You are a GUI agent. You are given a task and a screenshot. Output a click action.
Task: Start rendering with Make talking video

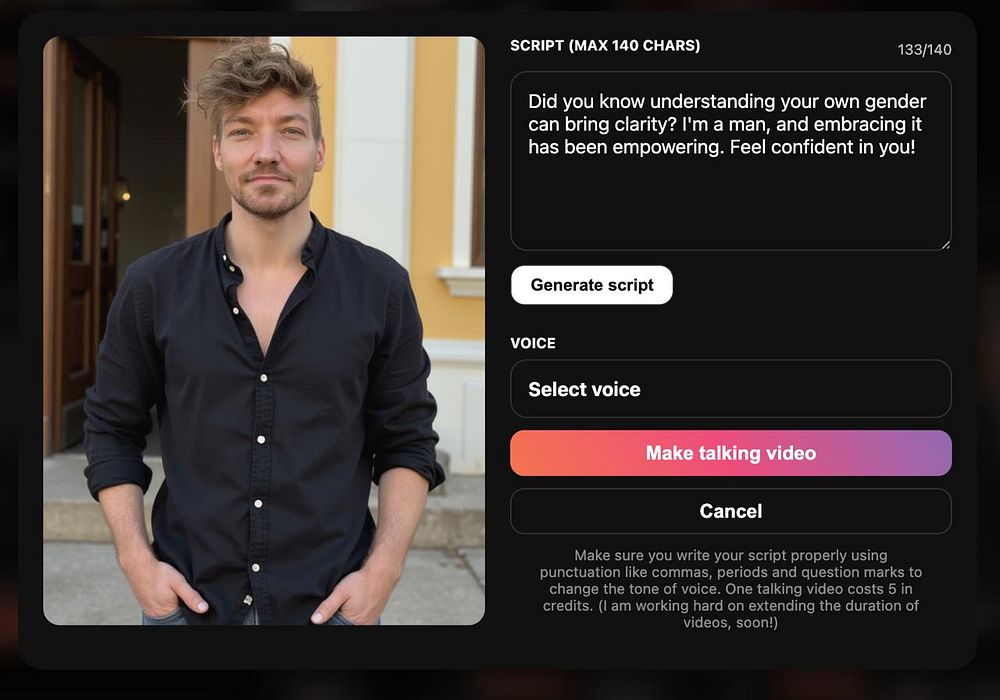point(730,453)
